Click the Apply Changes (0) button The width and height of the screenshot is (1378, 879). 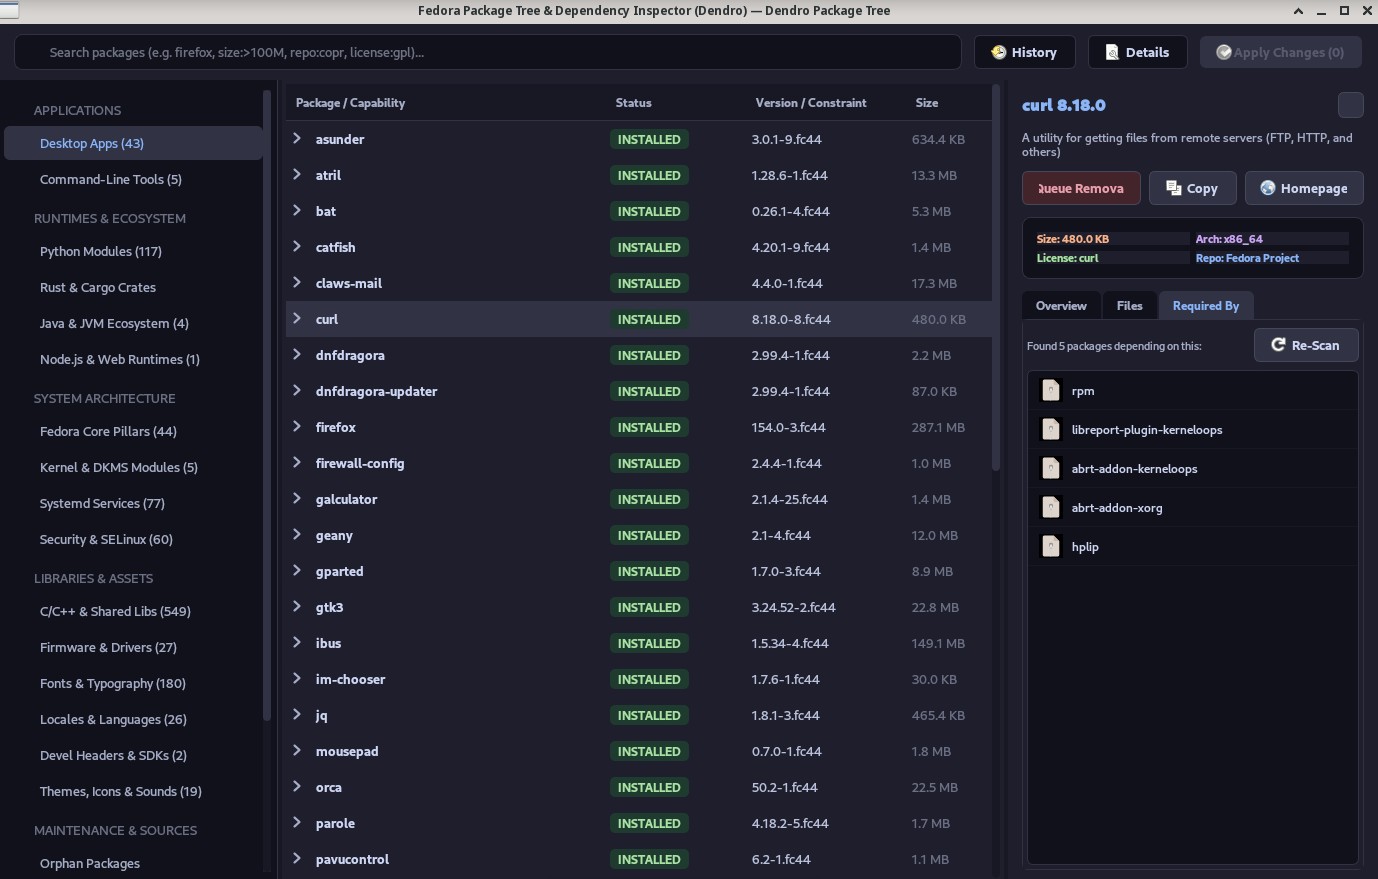(x=1280, y=52)
